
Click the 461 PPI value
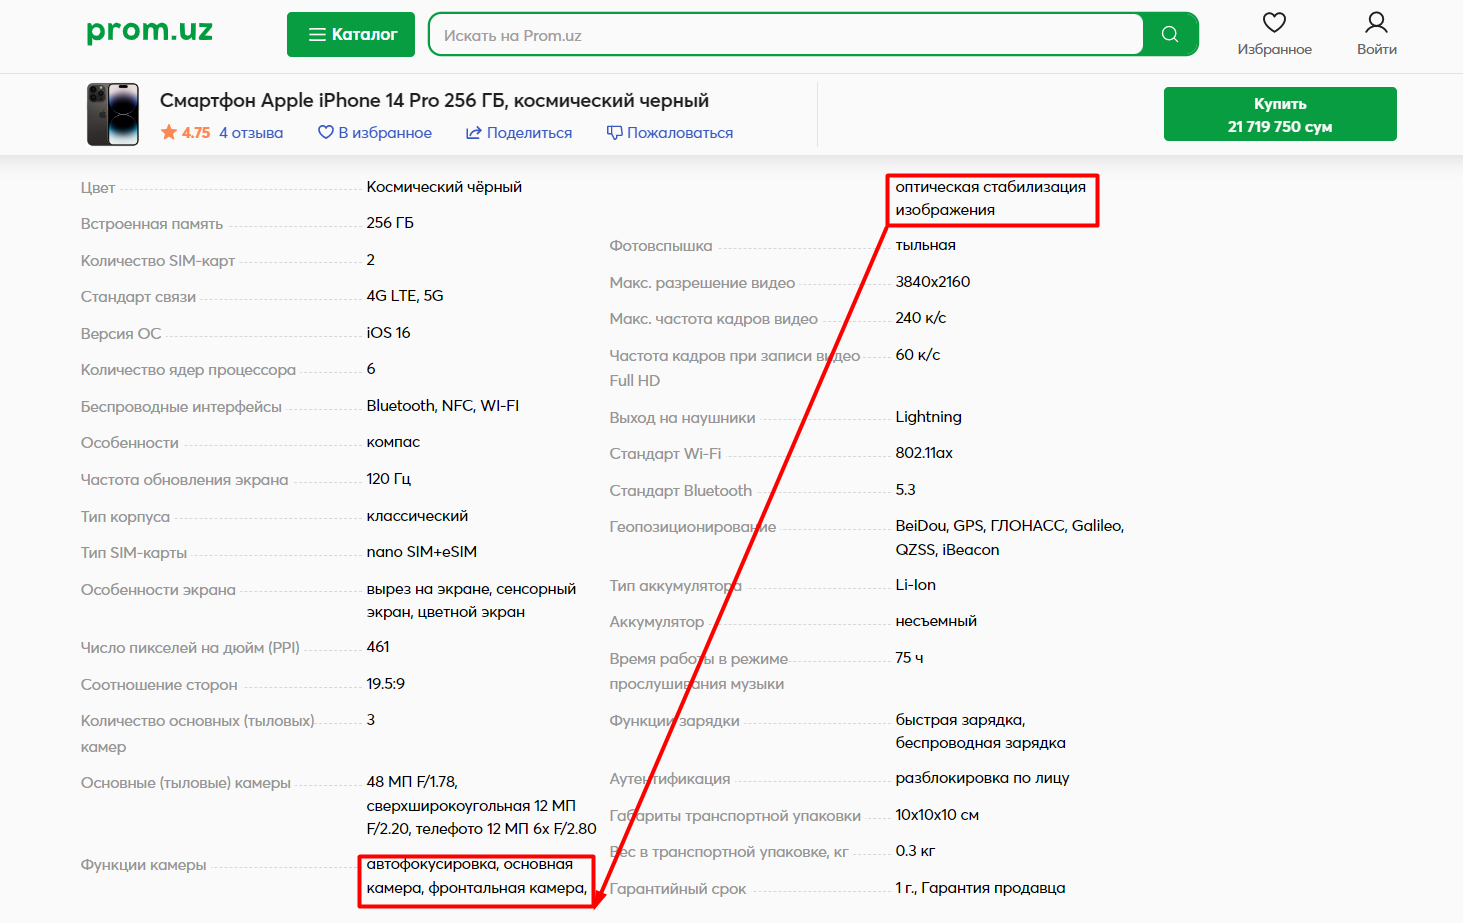point(378,647)
